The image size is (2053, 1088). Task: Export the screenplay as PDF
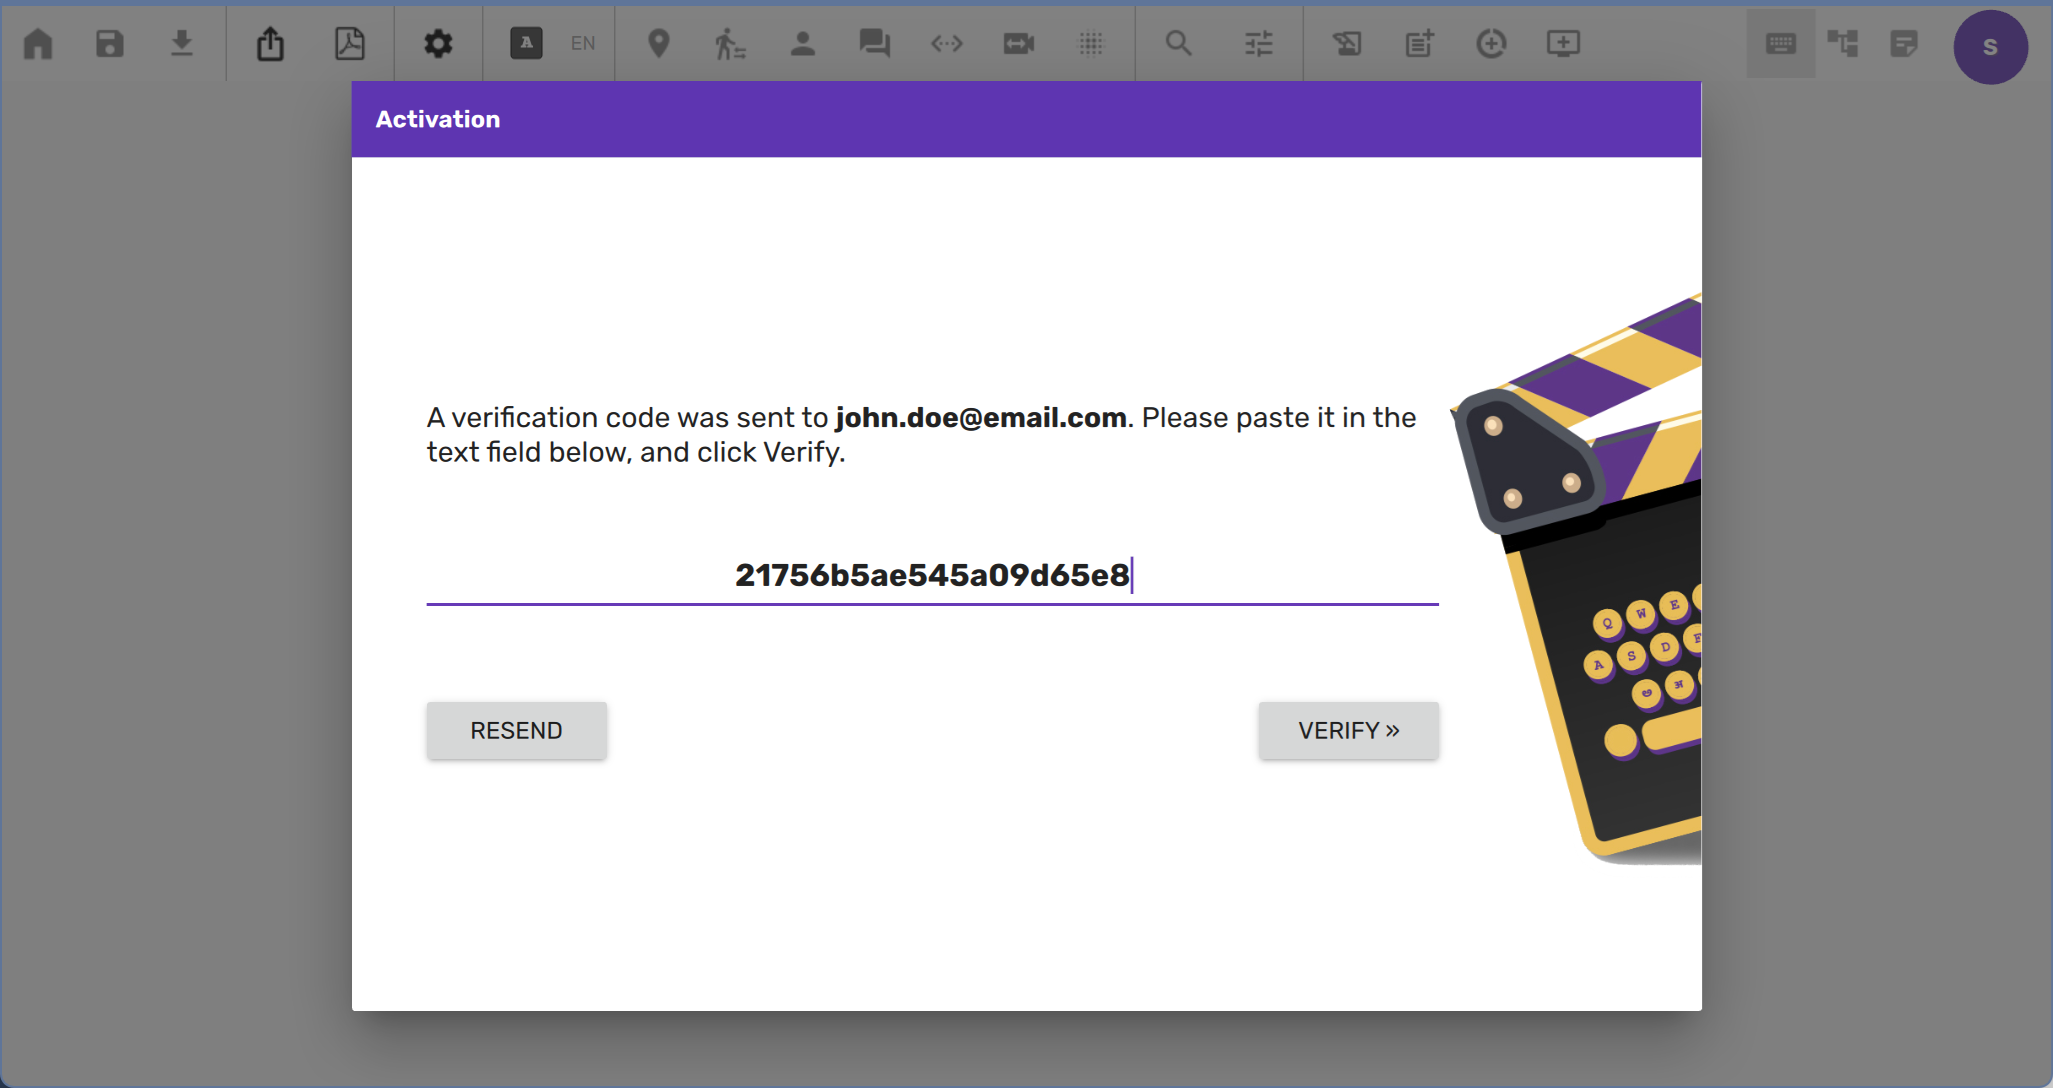tap(350, 44)
